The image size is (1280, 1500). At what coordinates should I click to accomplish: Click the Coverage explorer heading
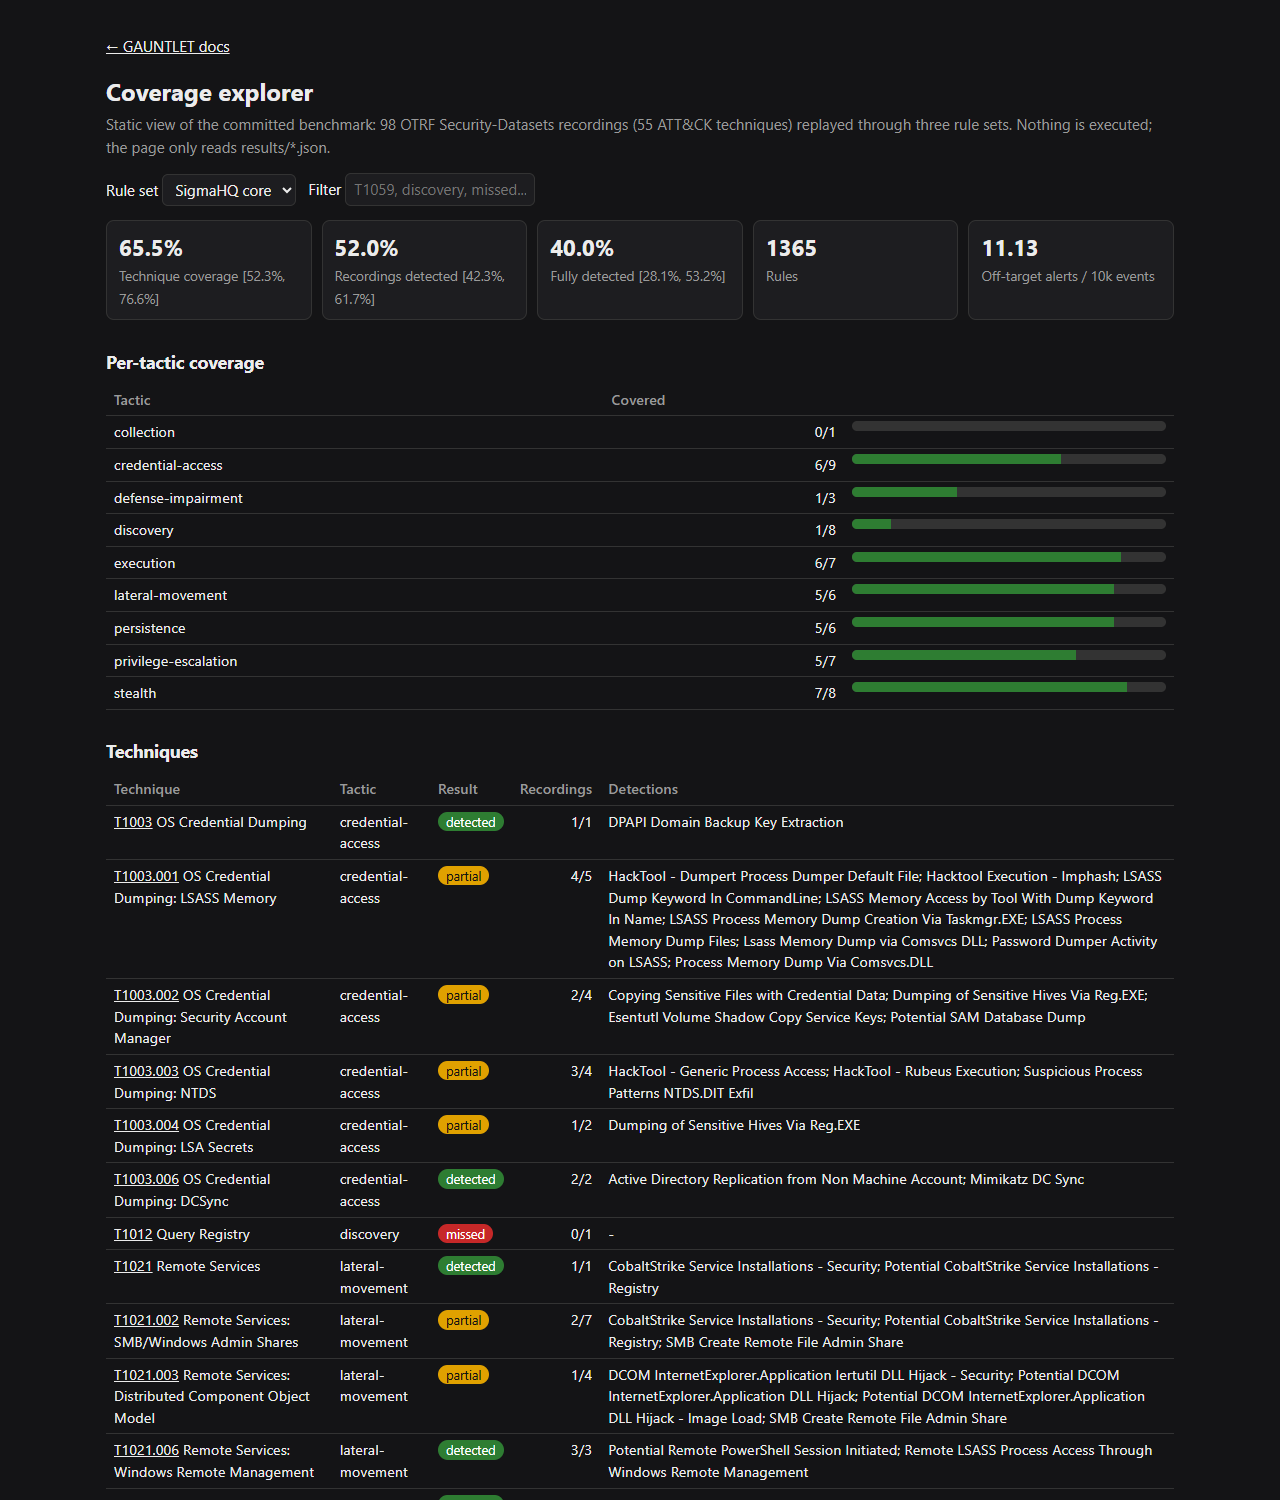tap(210, 93)
